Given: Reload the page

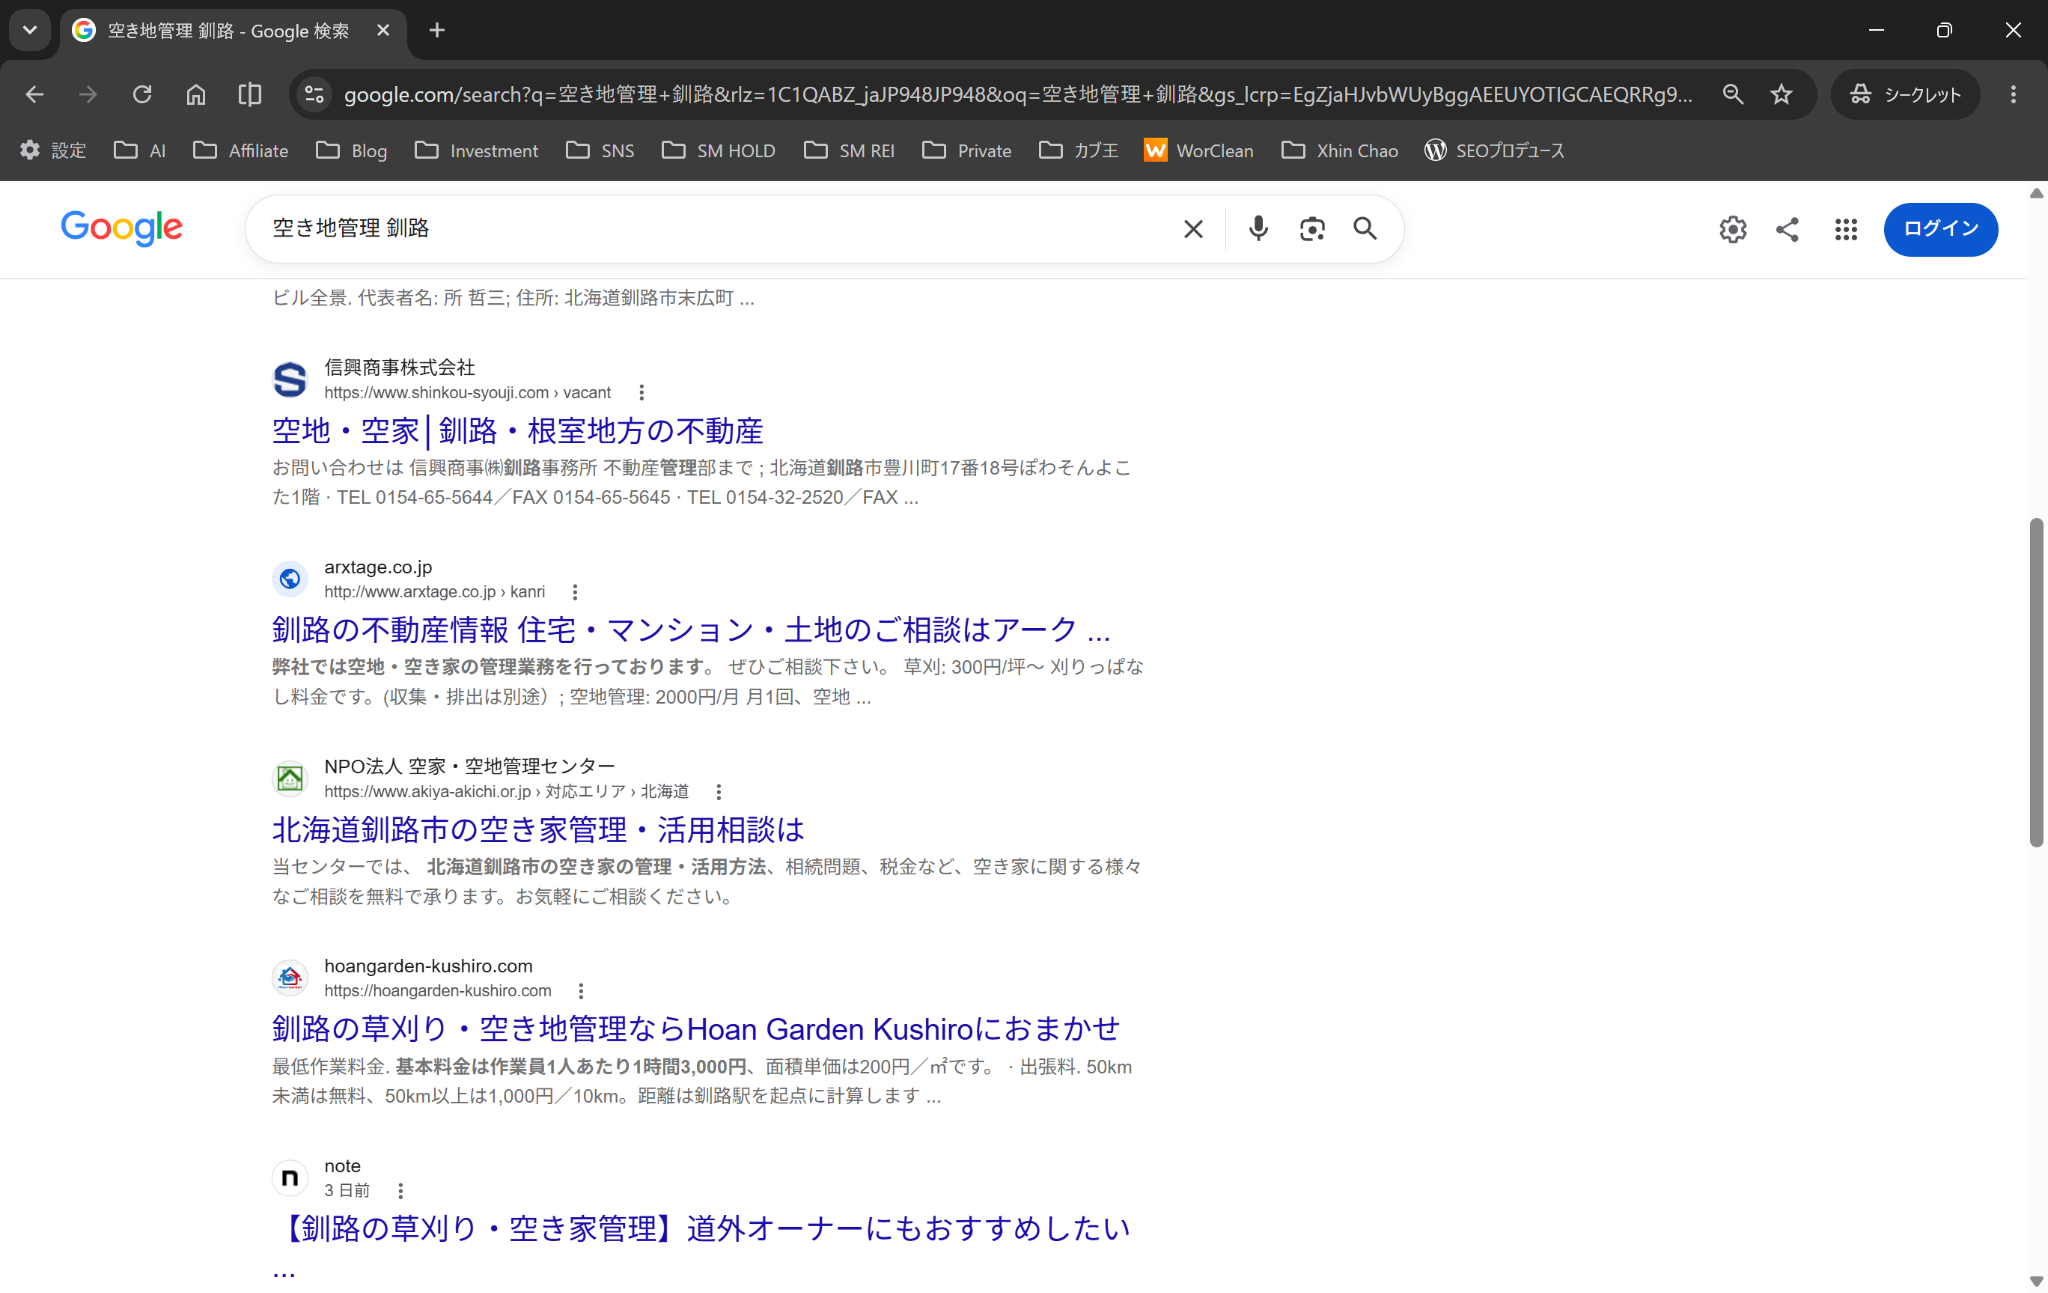Looking at the screenshot, I should (142, 94).
